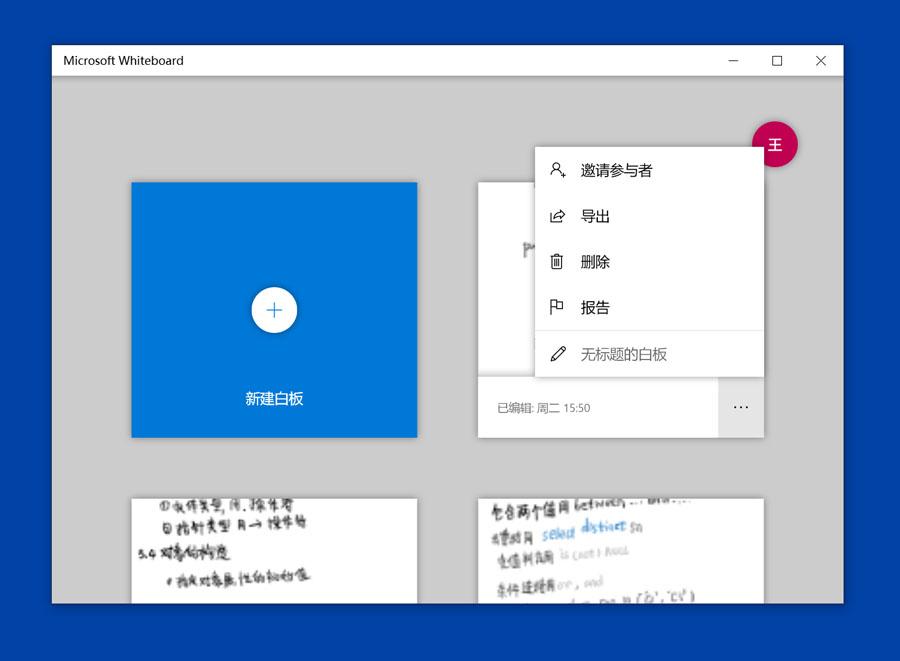Open the whiteboard edited 周二 15:50 thumbnail
The height and width of the screenshot is (661, 900).
(x=506, y=279)
